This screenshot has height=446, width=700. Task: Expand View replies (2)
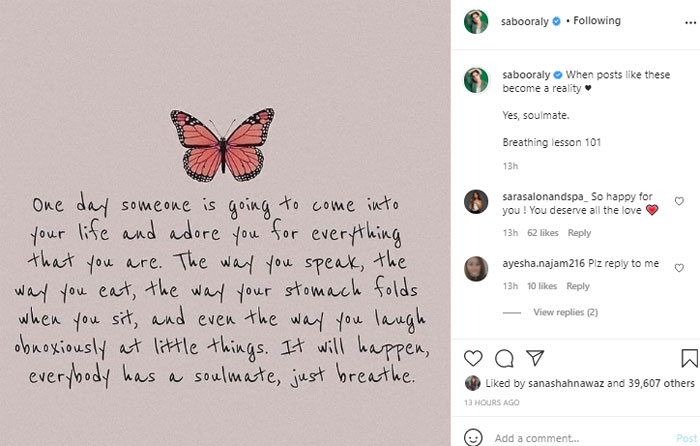click(x=565, y=312)
